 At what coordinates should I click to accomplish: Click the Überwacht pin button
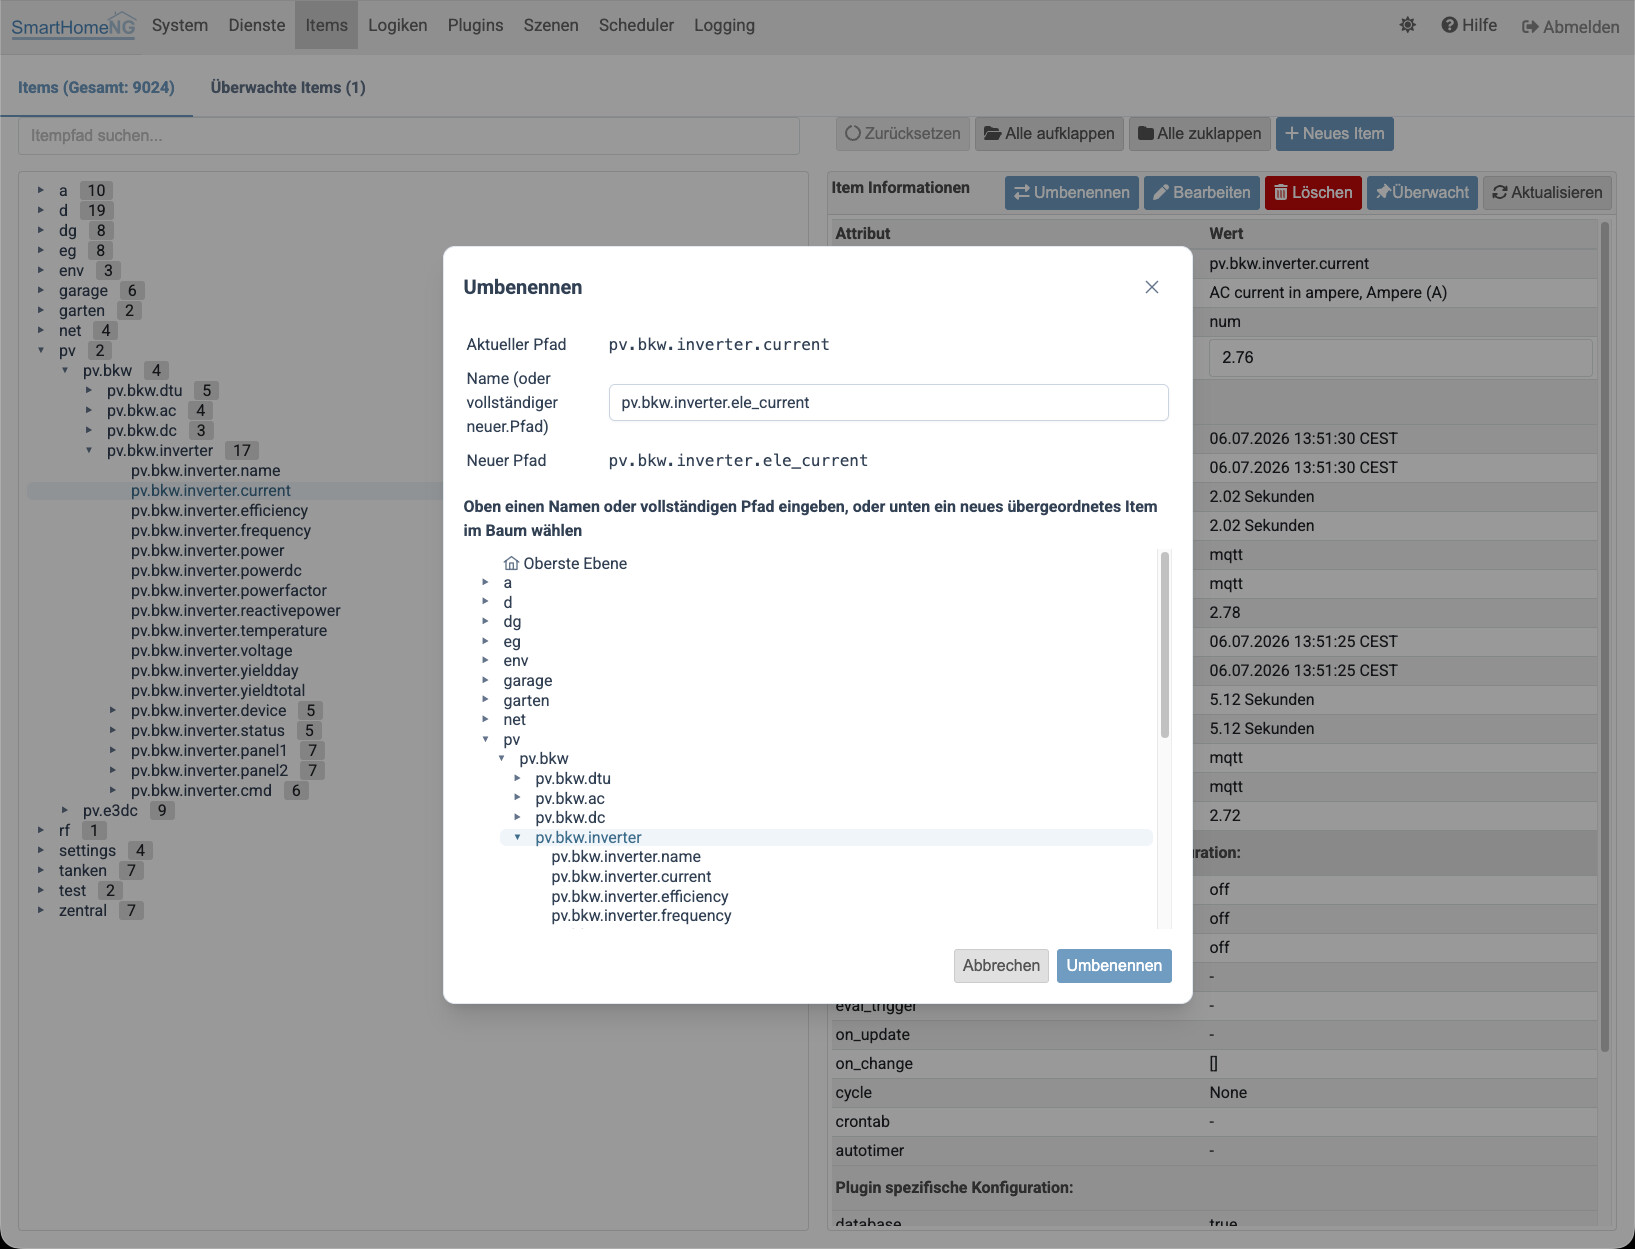pos(1422,192)
